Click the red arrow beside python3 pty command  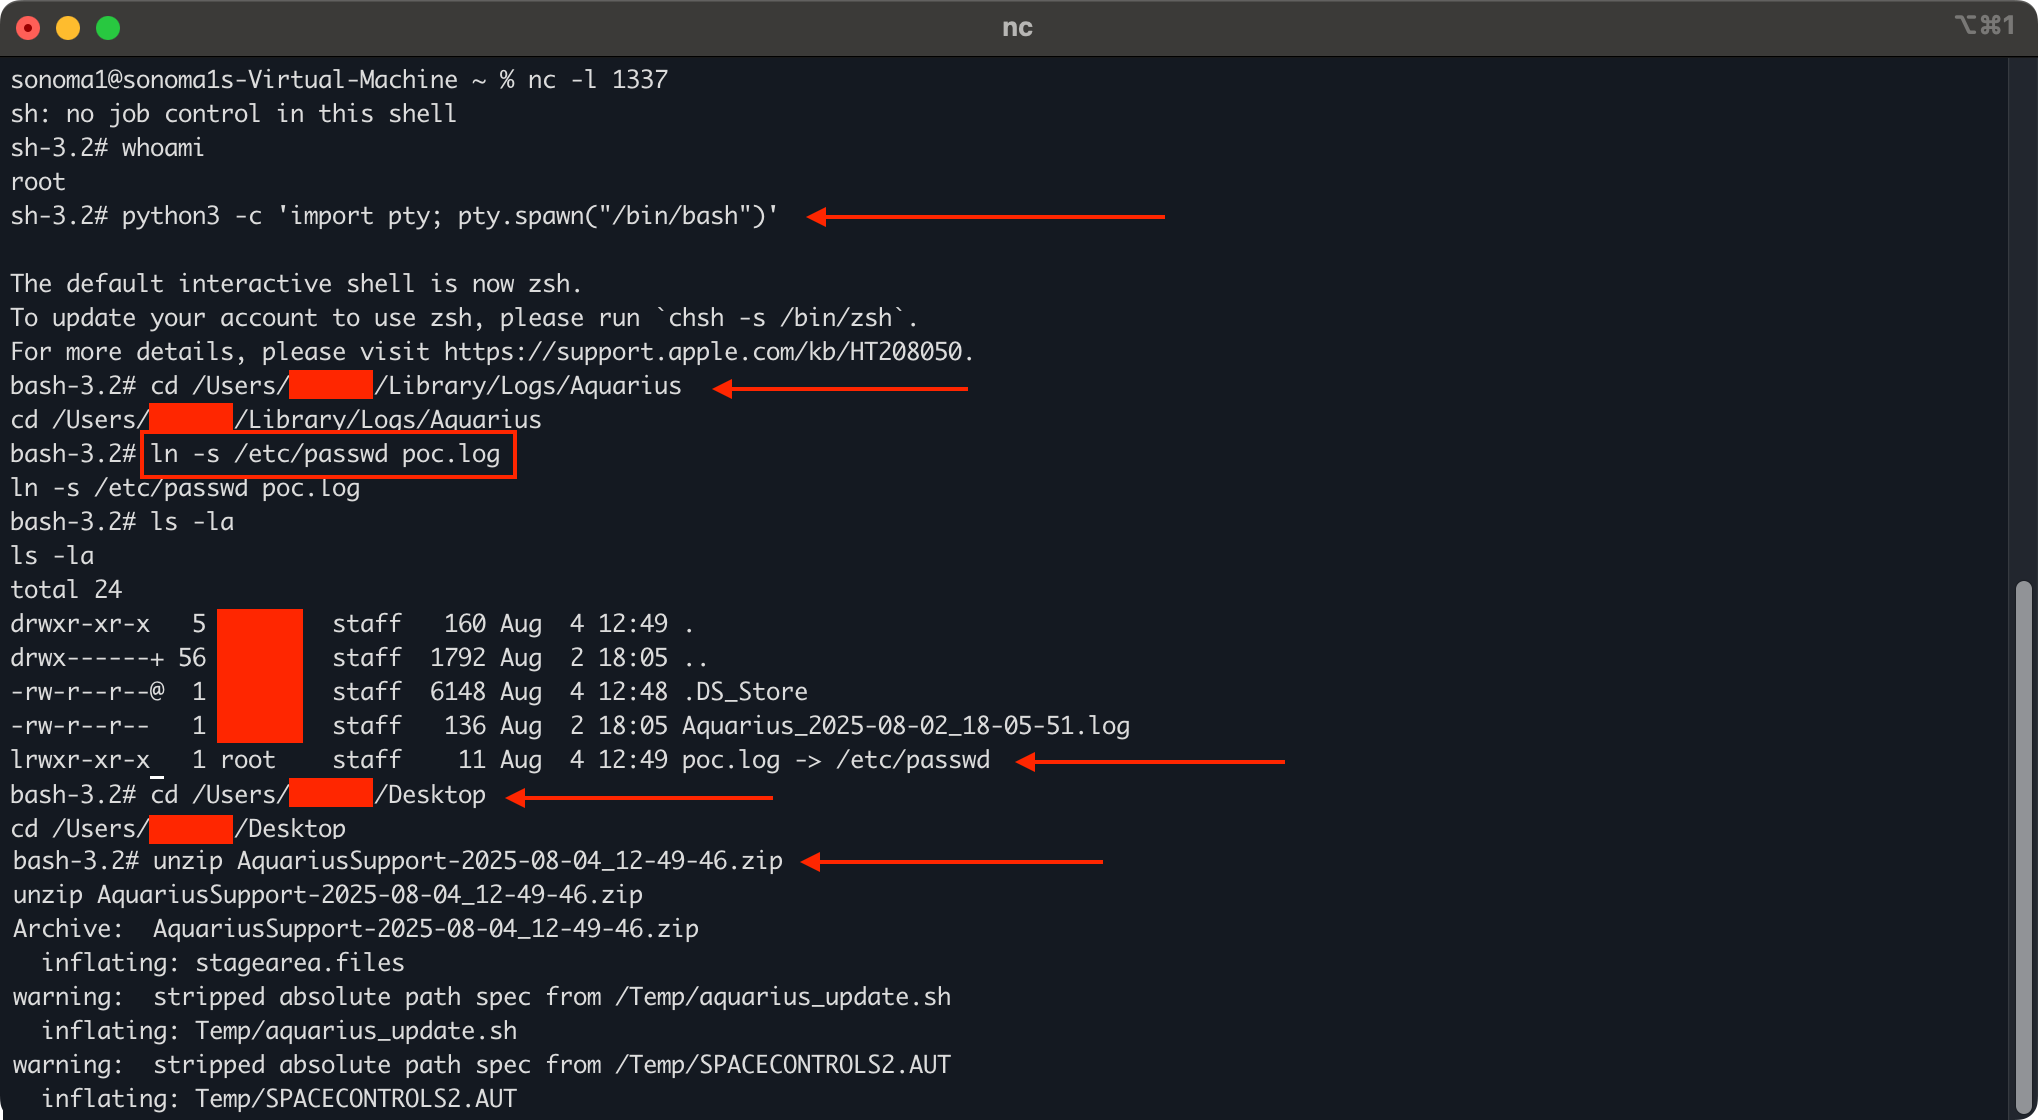point(985,217)
